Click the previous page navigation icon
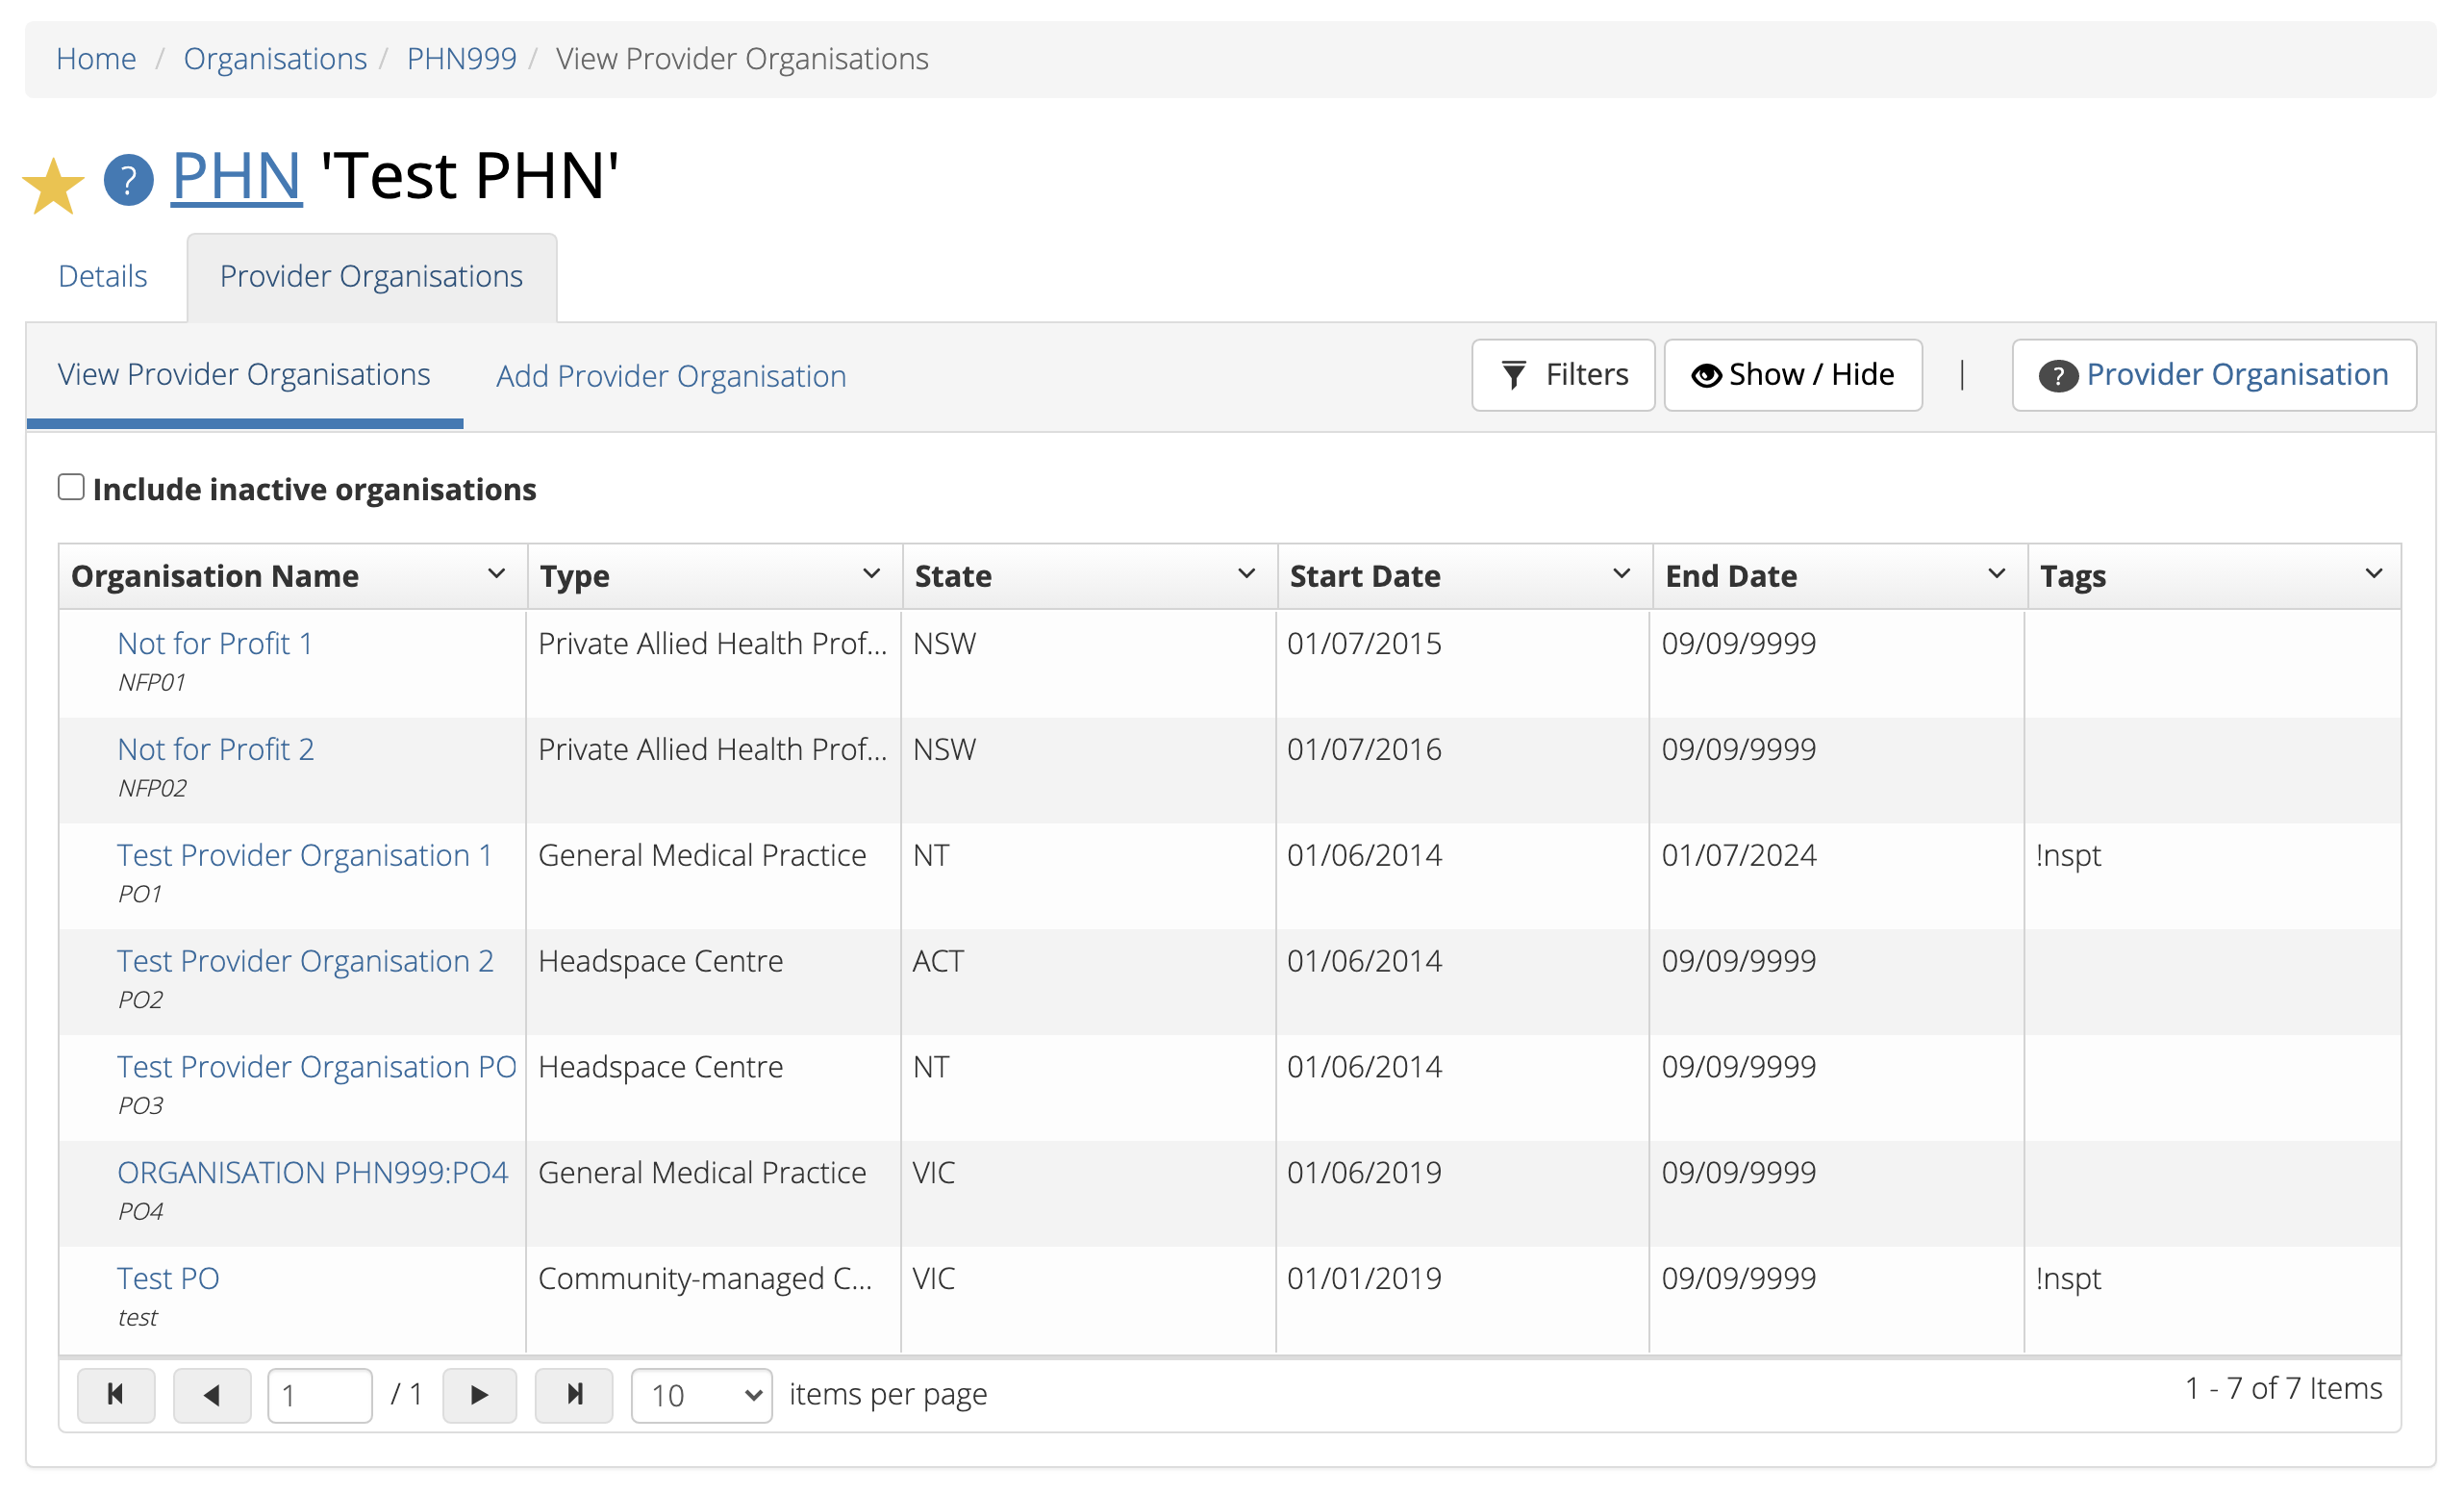Image resolution: width=2464 pixels, height=1493 pixels. tap(210, 1395)
